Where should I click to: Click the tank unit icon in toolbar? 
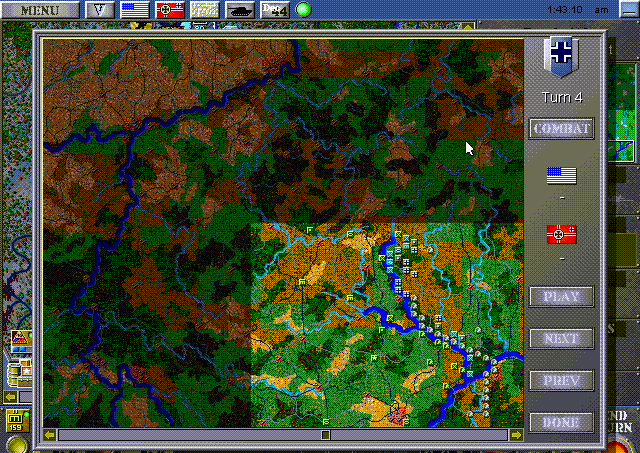click(241, 10)
